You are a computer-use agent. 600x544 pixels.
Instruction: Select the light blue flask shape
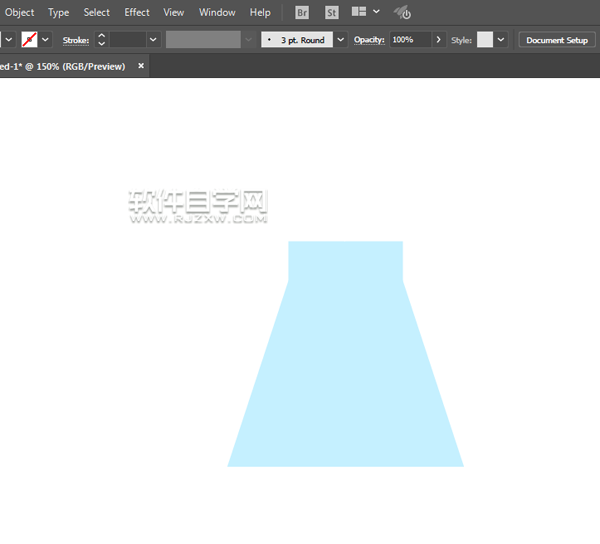click(x=345, y=380)
